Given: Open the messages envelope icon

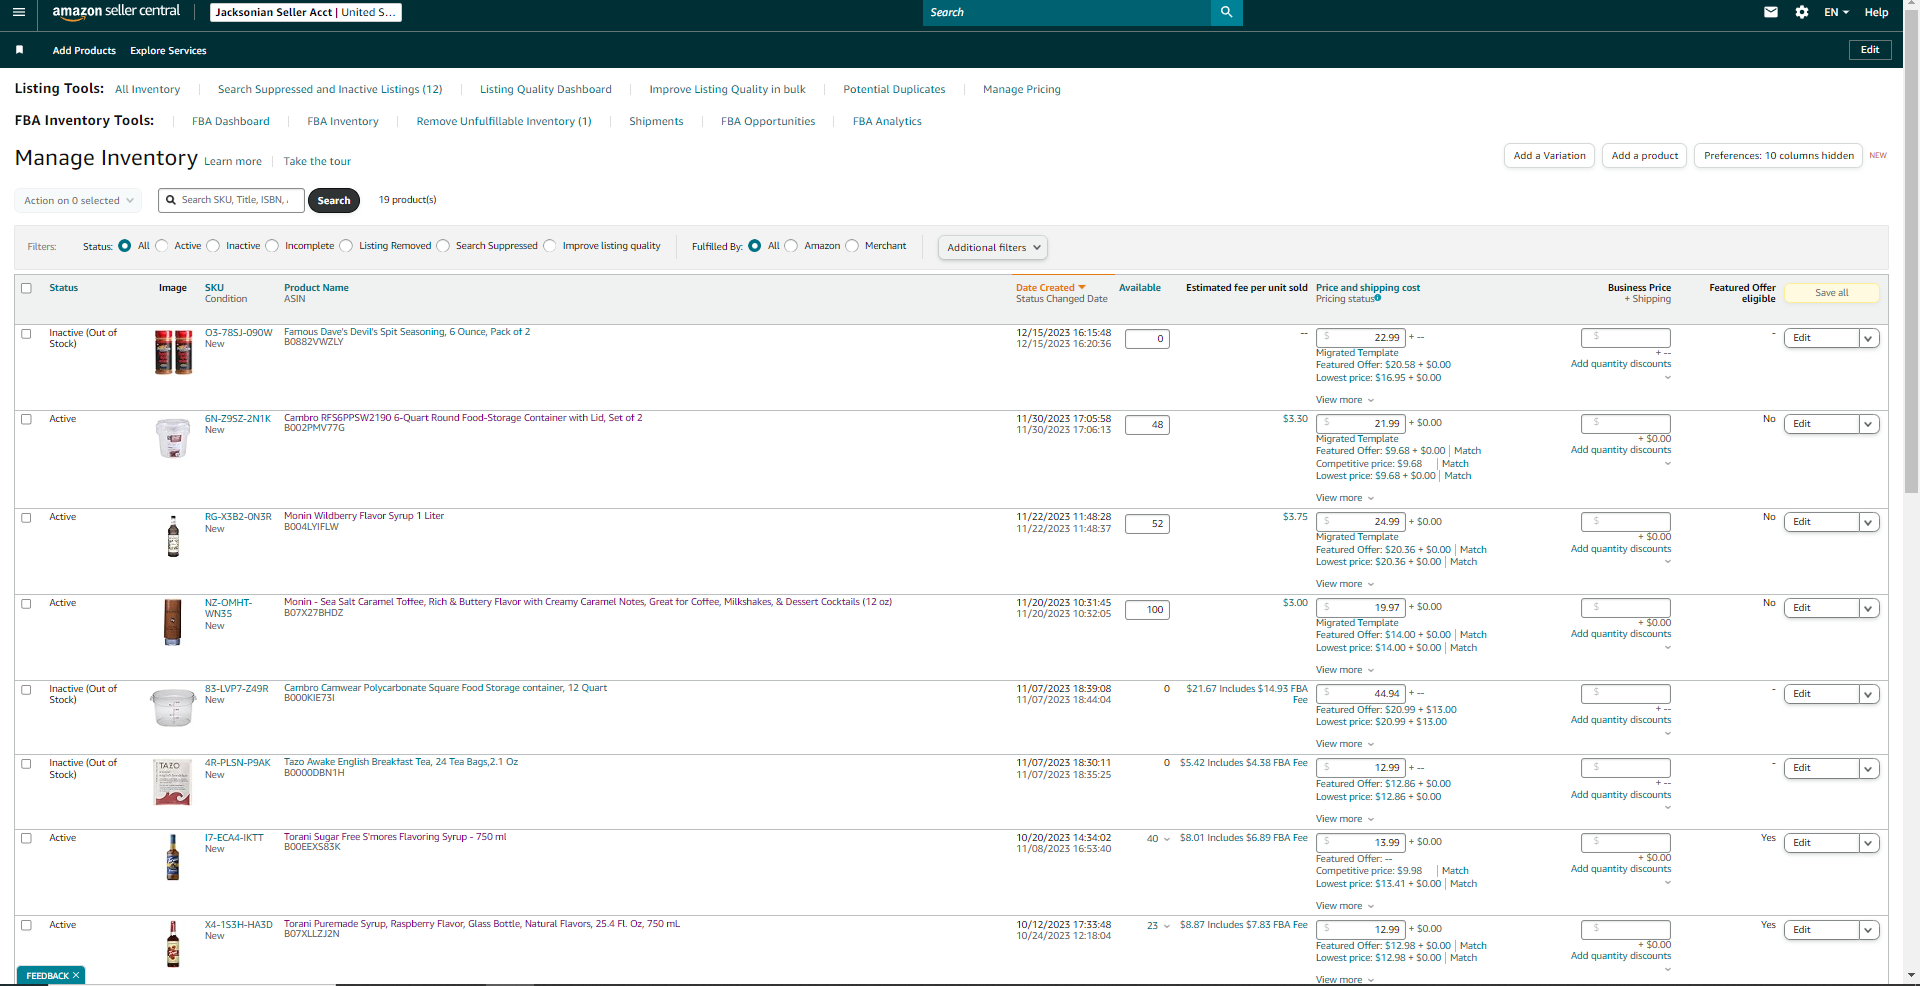Looking at the screenshot, I should [x=1771, y=12].
